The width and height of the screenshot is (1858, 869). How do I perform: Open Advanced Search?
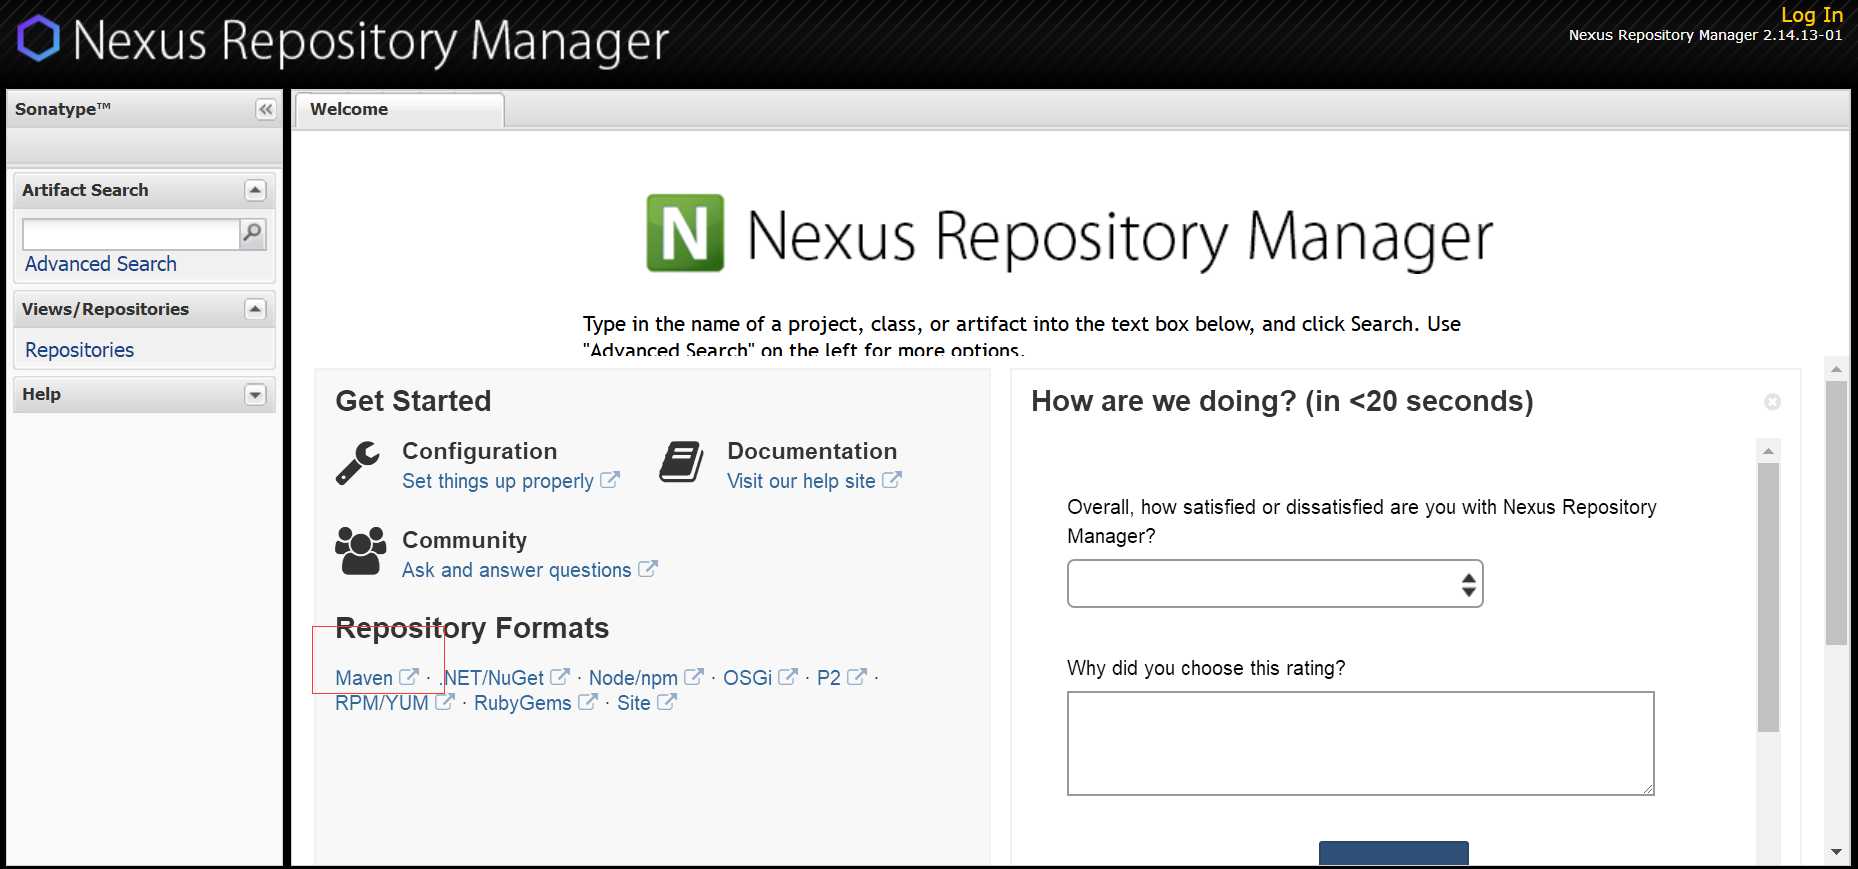click(x=101, y=264)
